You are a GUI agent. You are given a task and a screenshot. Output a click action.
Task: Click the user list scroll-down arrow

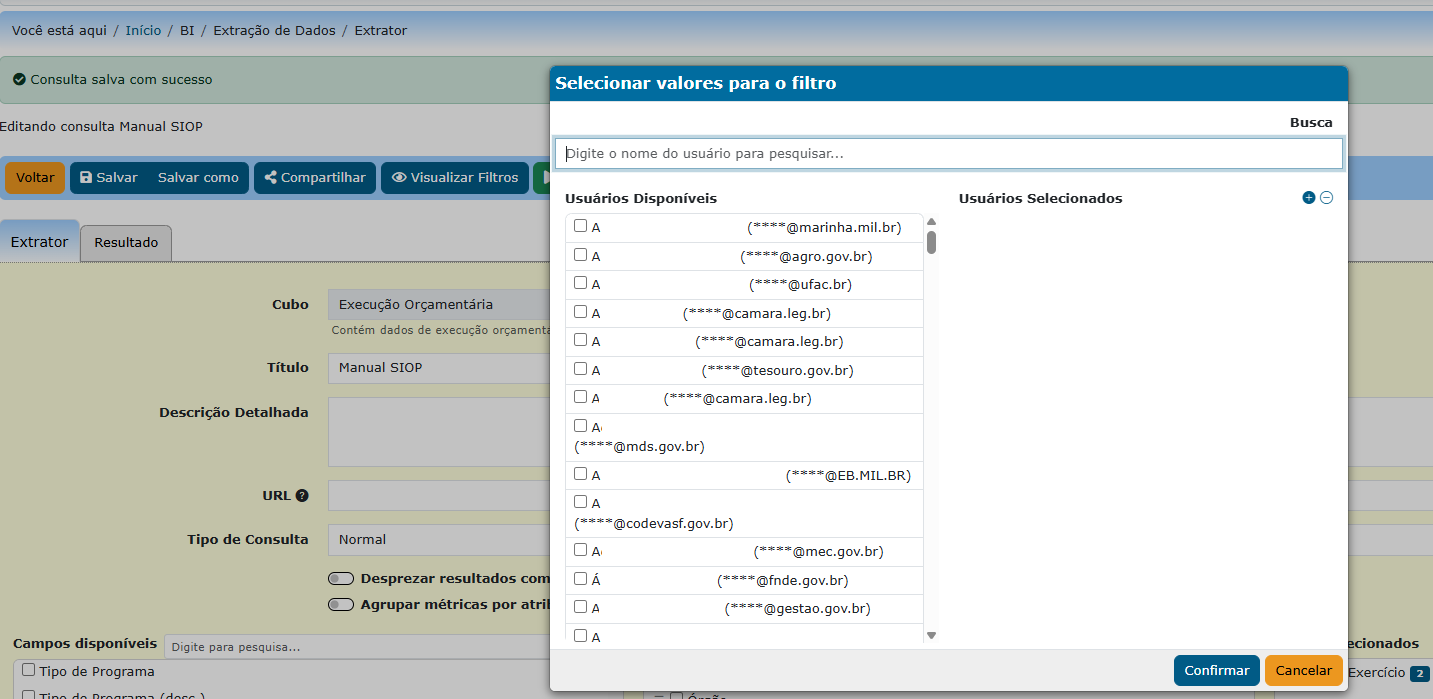click(x=931, y=635)
